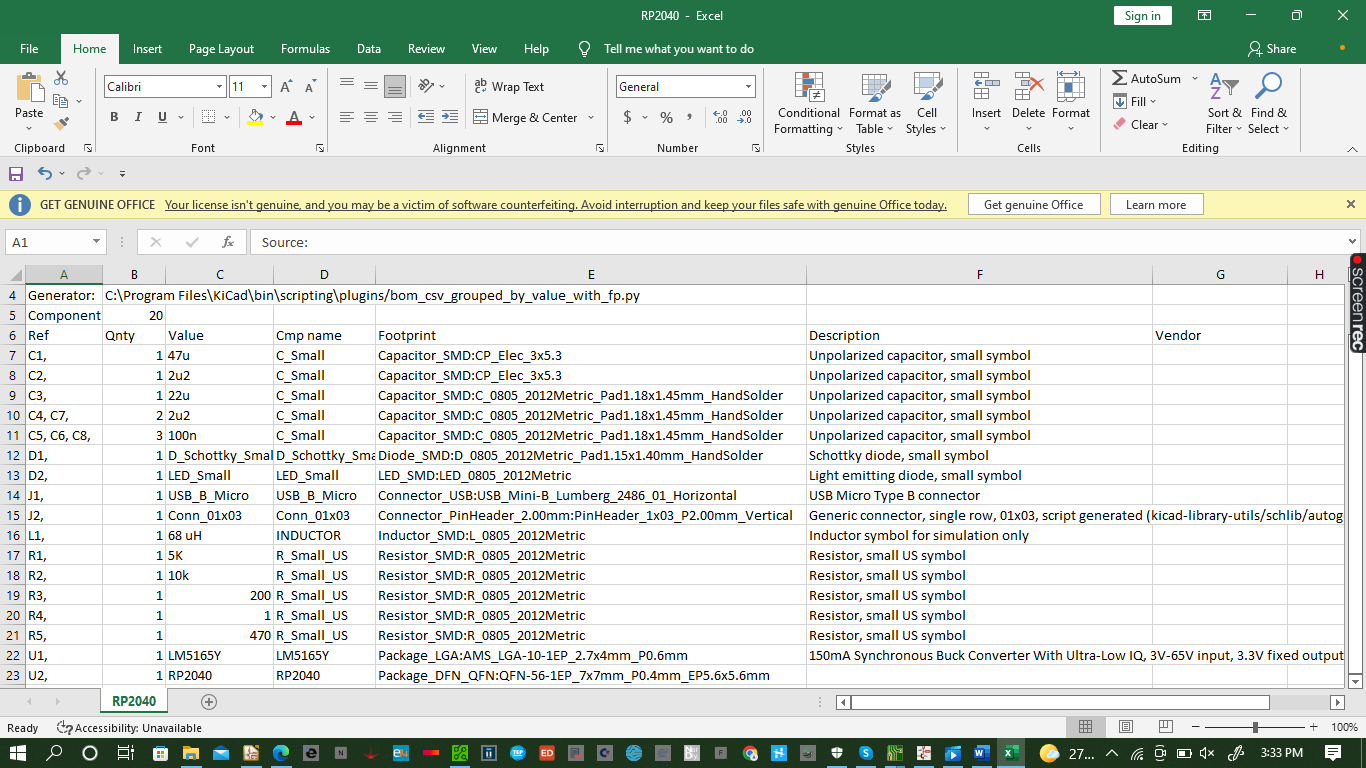Switch to the Formulas tab
1366x768 pixels.
click(x=305, y=48)
